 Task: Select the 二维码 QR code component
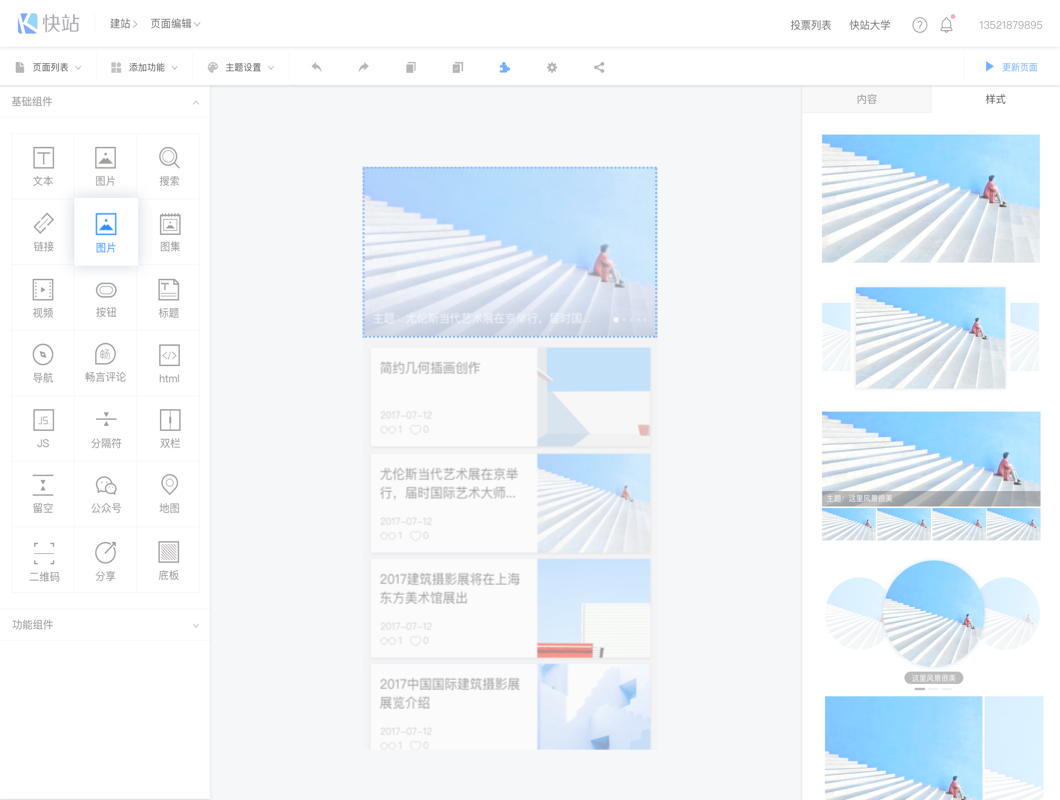tap(43, 560)
